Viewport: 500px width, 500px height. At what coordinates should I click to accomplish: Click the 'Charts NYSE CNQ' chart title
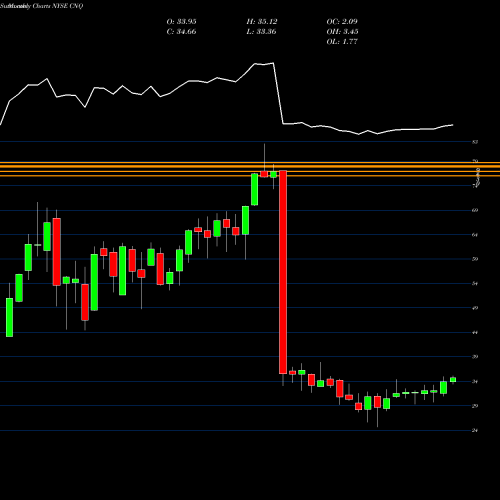click(x=58, y=6)
